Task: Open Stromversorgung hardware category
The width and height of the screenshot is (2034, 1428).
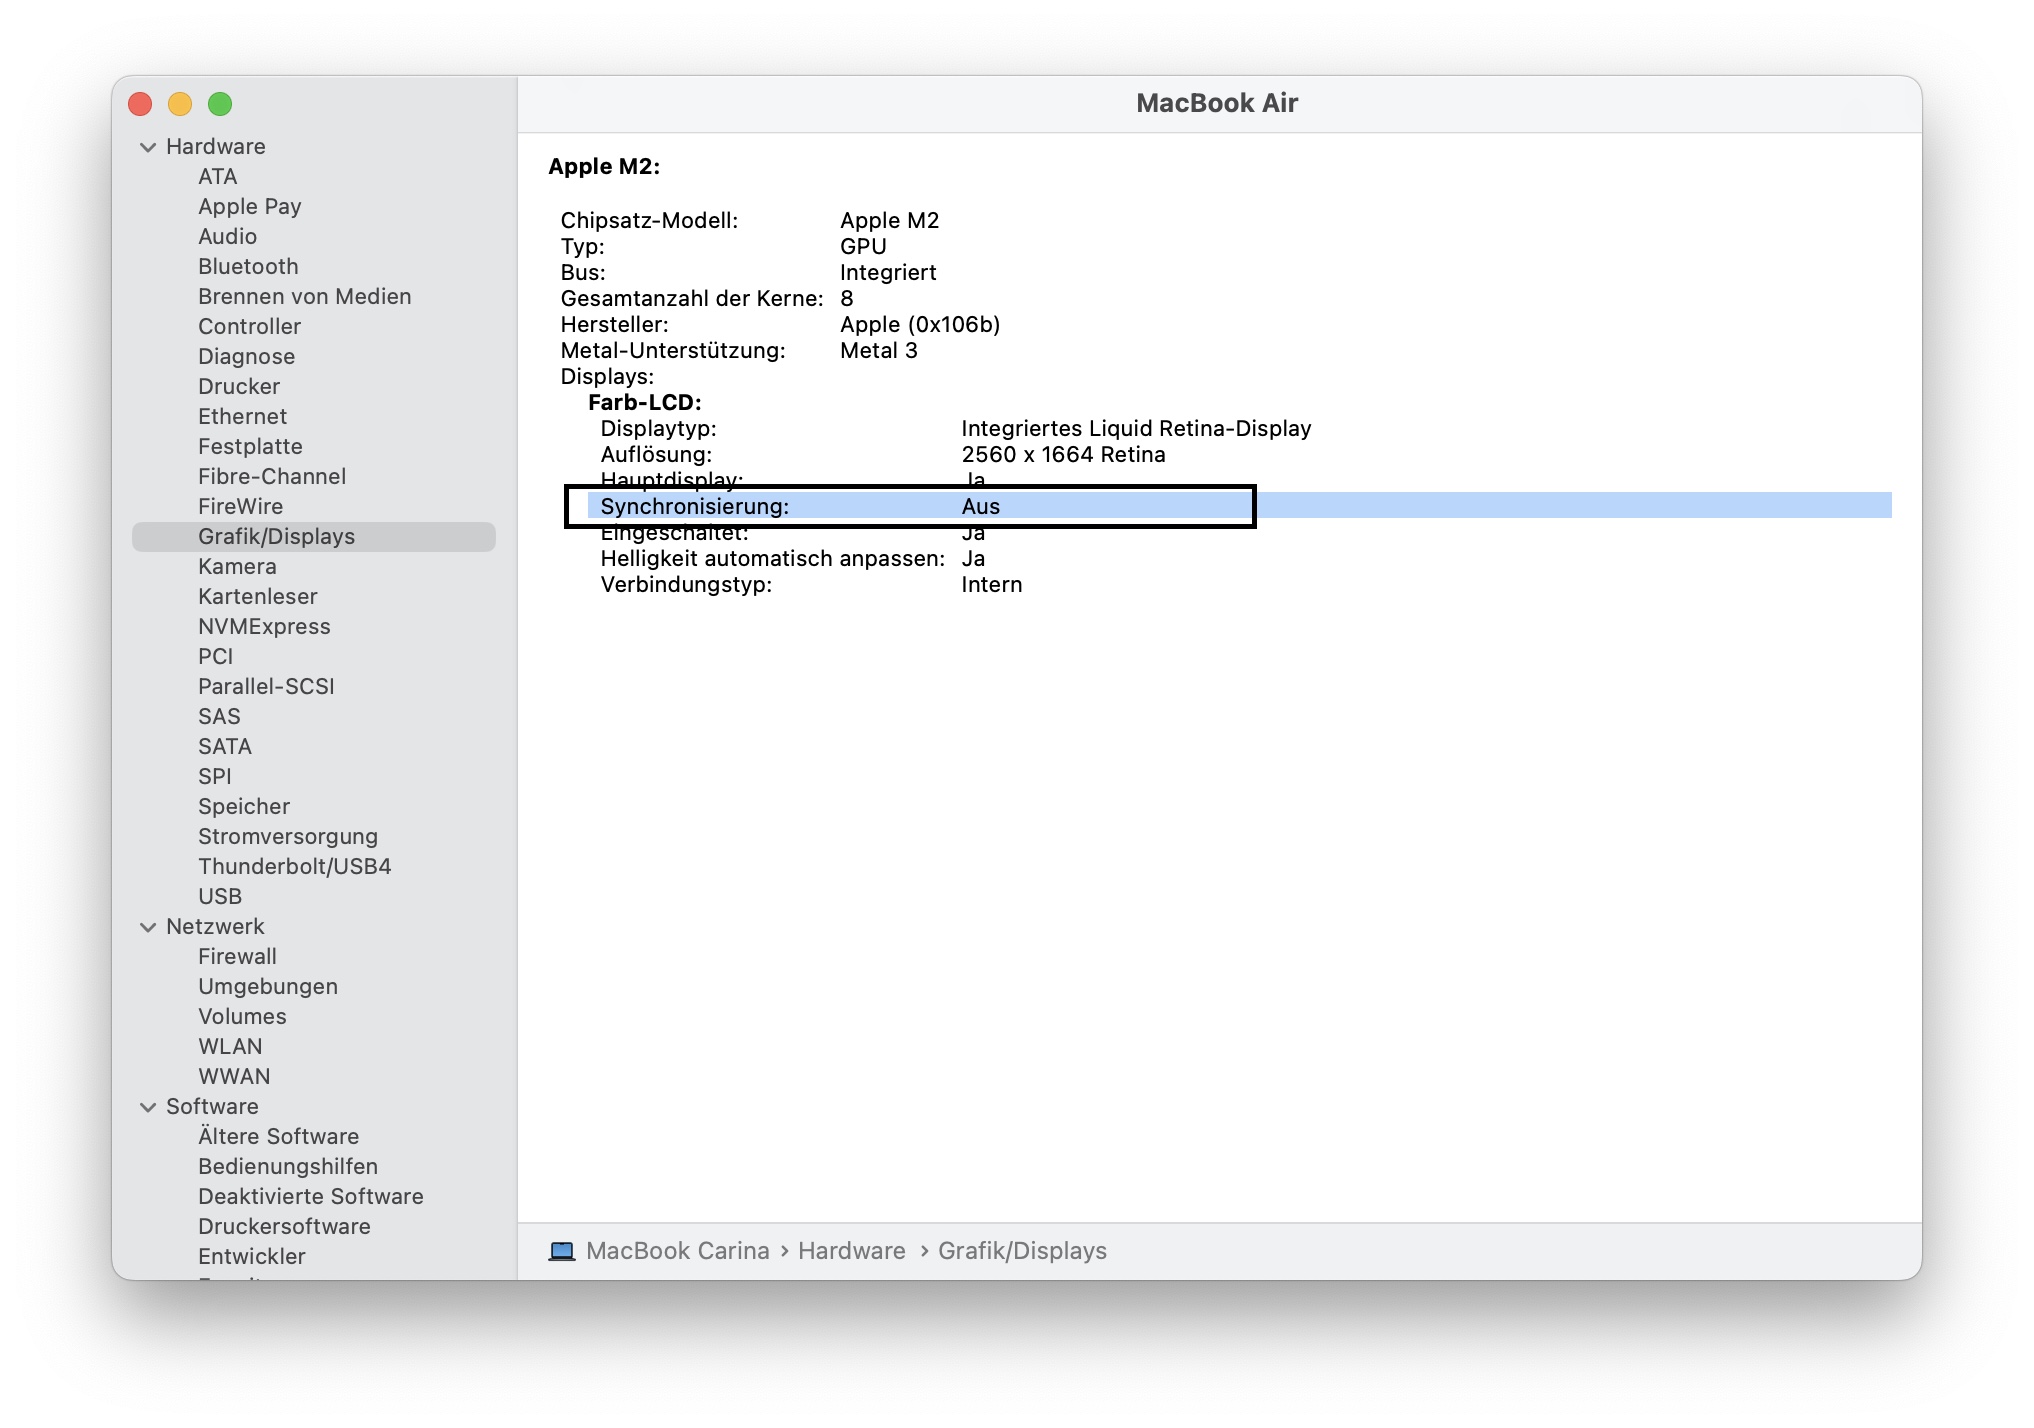Action: click(288, 837)
